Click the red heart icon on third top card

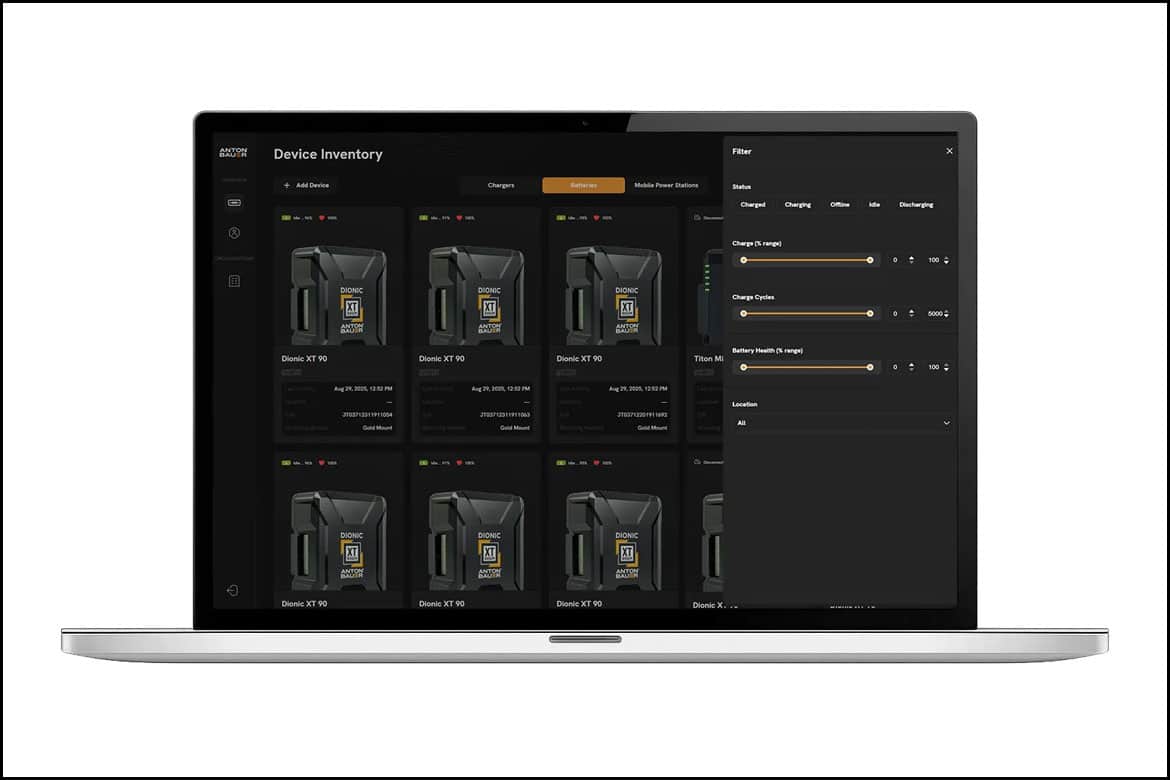click(x=597, y=218)
